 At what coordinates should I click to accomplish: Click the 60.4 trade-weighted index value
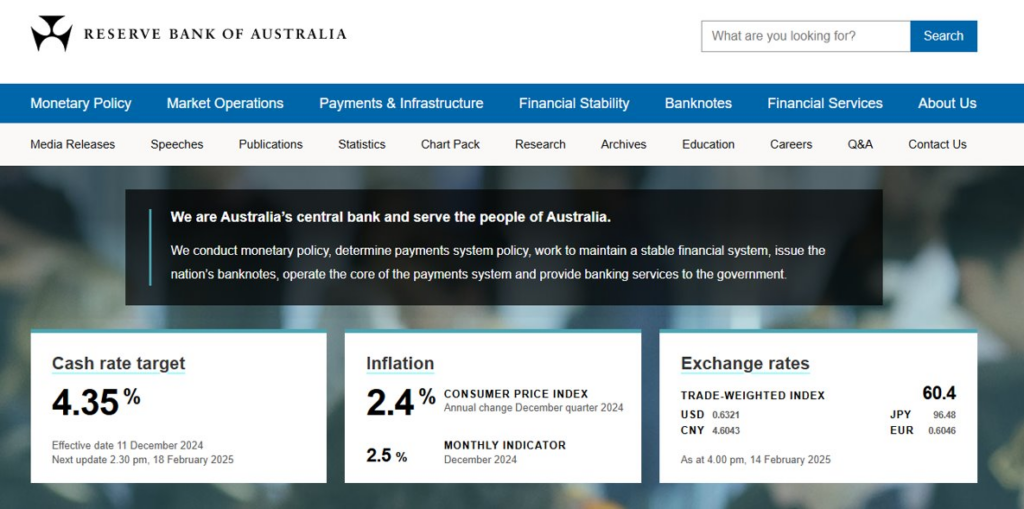tap(939, 393)
